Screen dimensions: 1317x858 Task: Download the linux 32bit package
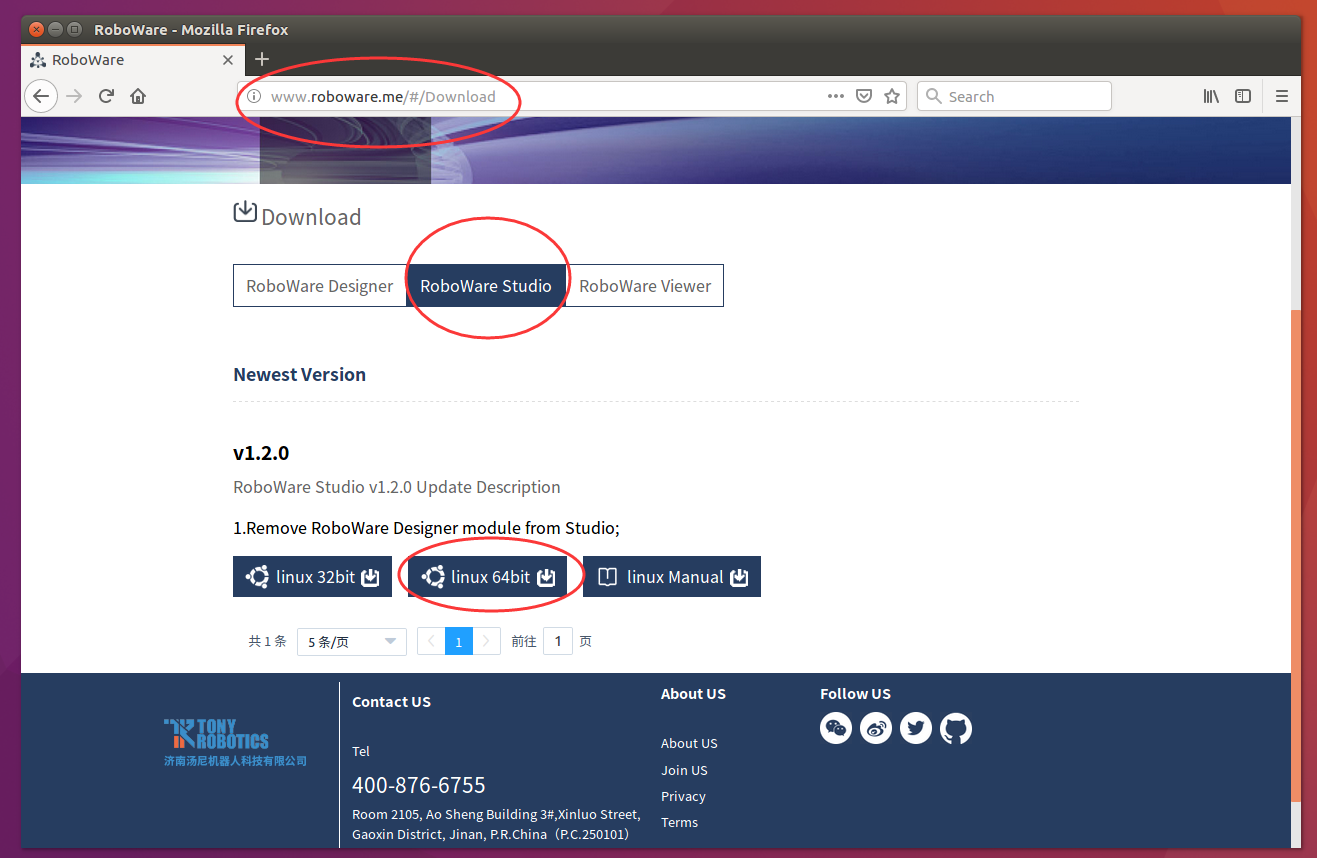click(312, 577)
